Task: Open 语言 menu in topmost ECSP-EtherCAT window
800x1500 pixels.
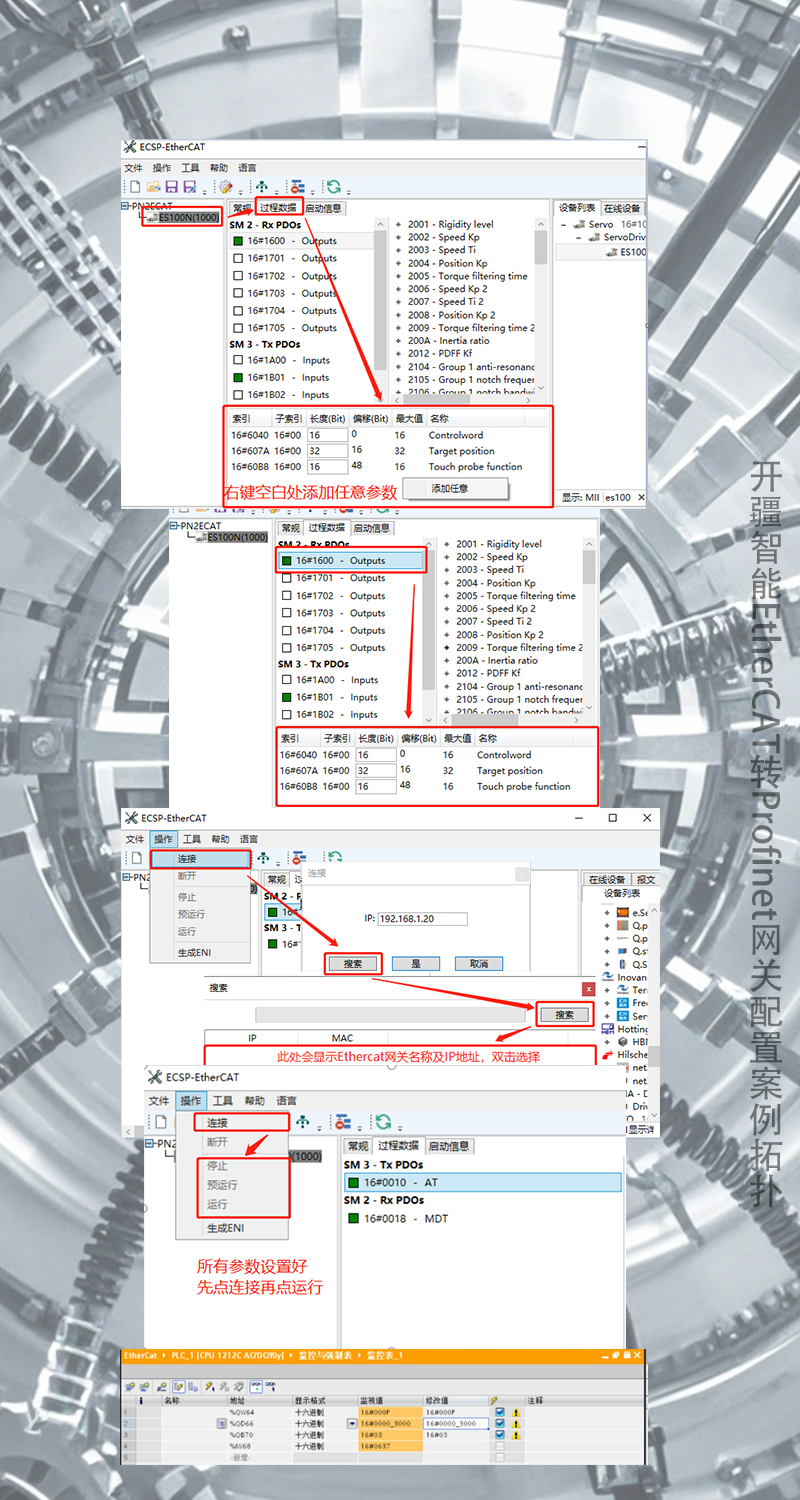Action: coord(247,168)
